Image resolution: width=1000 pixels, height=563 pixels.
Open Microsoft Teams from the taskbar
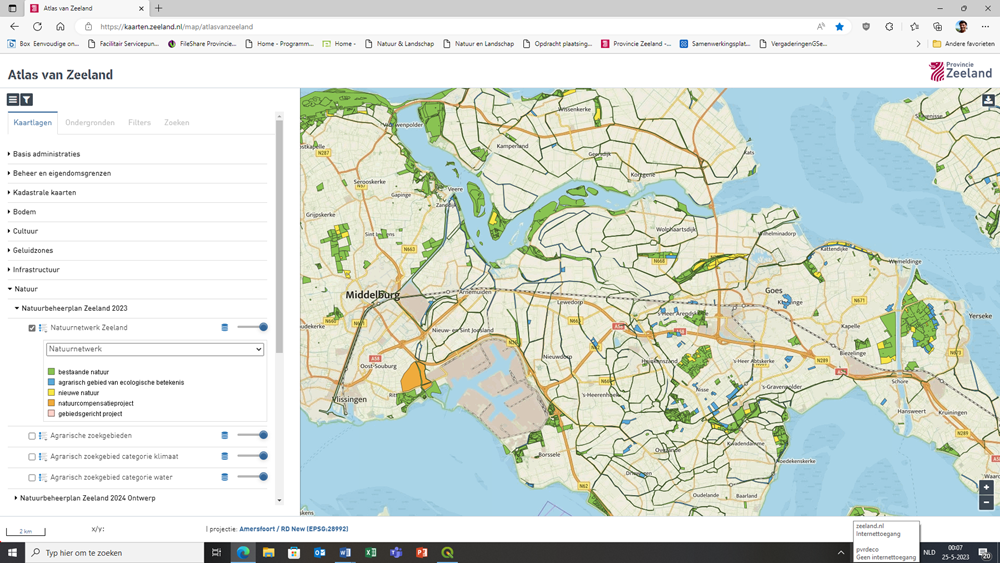point(396,553)
